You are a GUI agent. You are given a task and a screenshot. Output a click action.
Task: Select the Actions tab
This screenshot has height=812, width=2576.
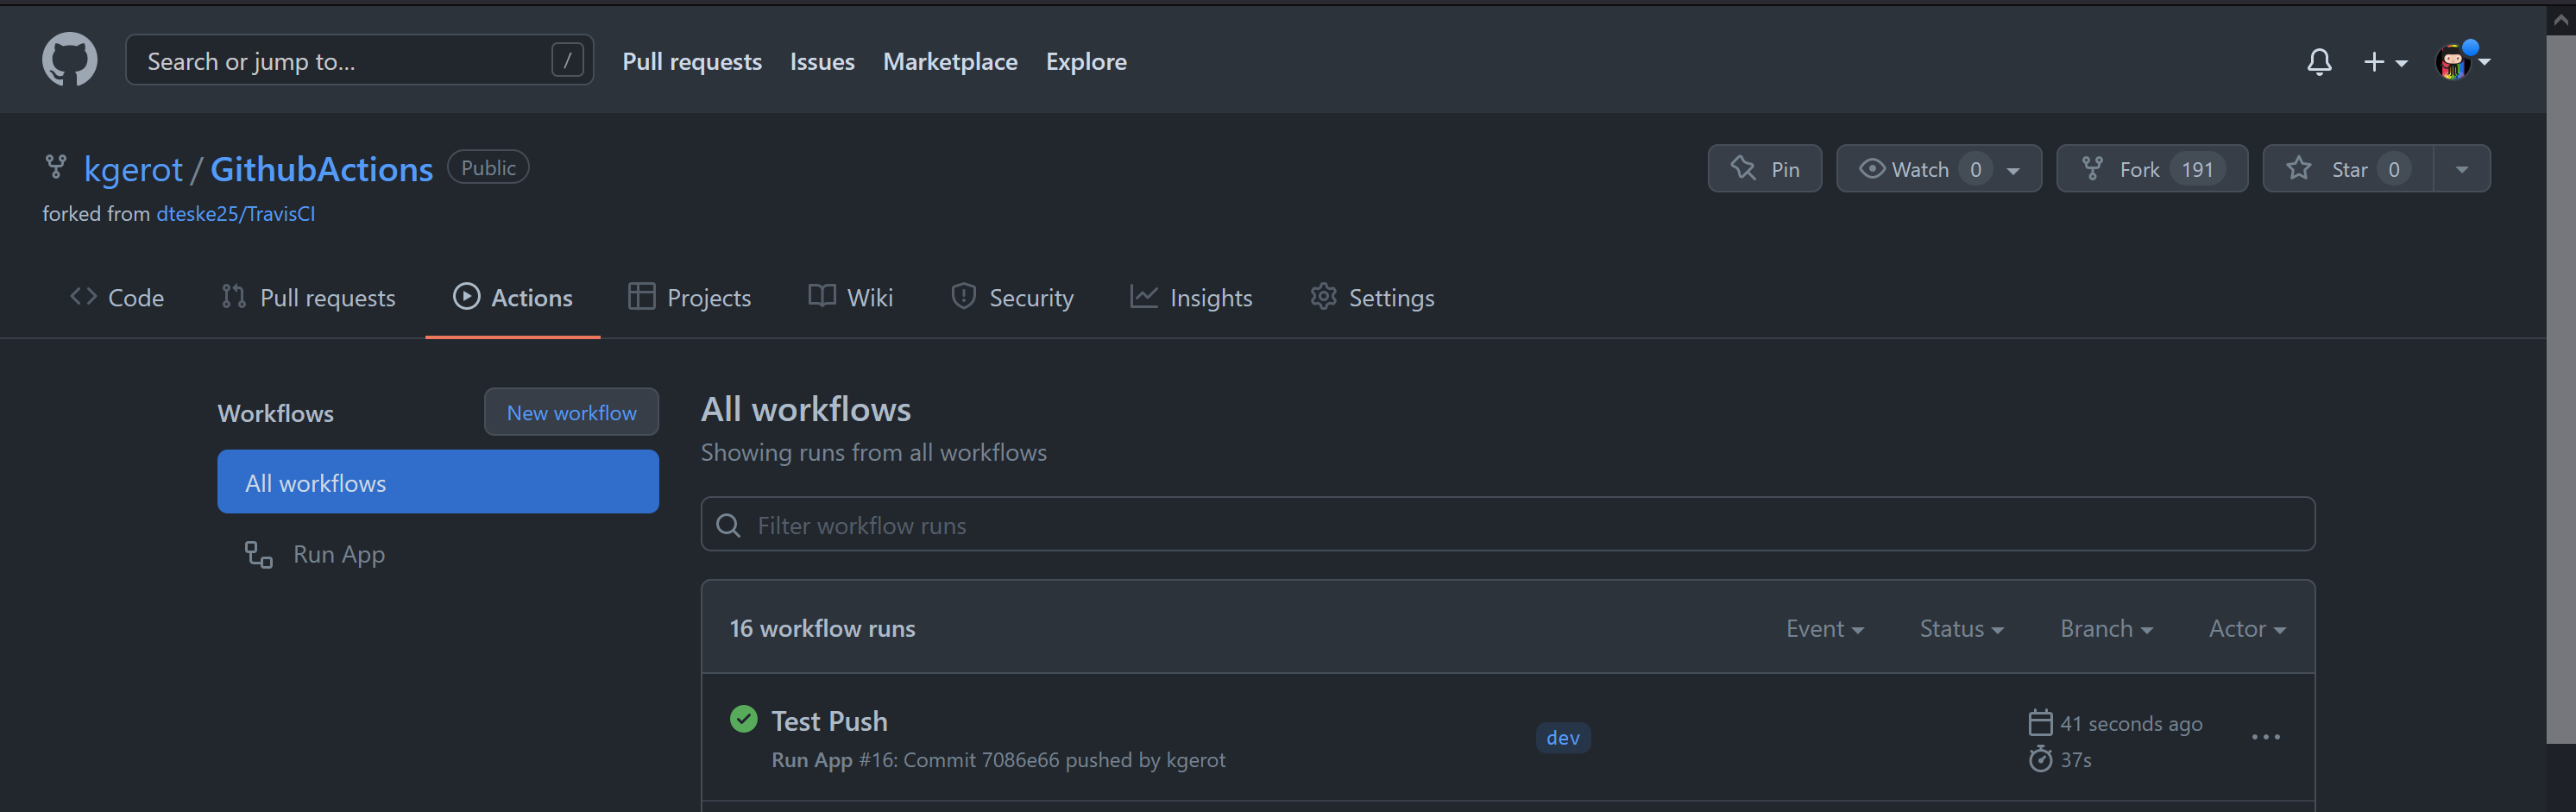pyautogui.click(x=512, y=298)
